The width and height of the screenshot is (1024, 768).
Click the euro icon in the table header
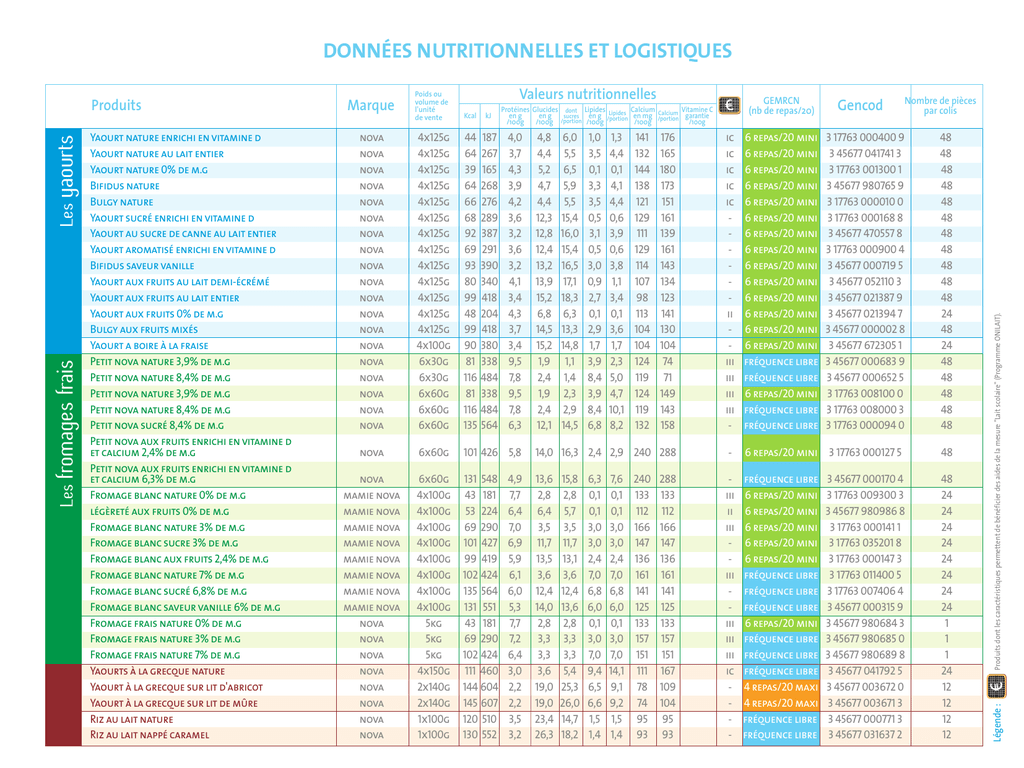(729, 105)
